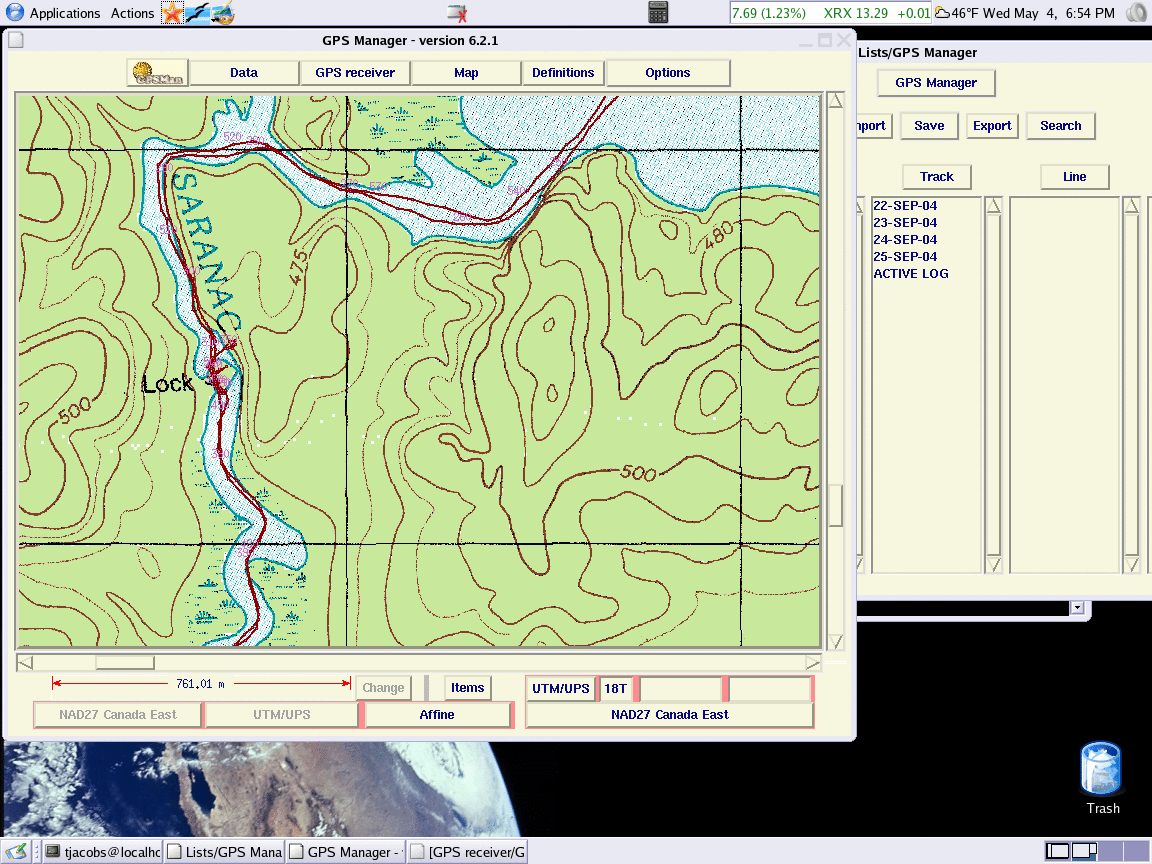Click the partially hidden Import button
1152x864 pixels.
coord(874,126)
